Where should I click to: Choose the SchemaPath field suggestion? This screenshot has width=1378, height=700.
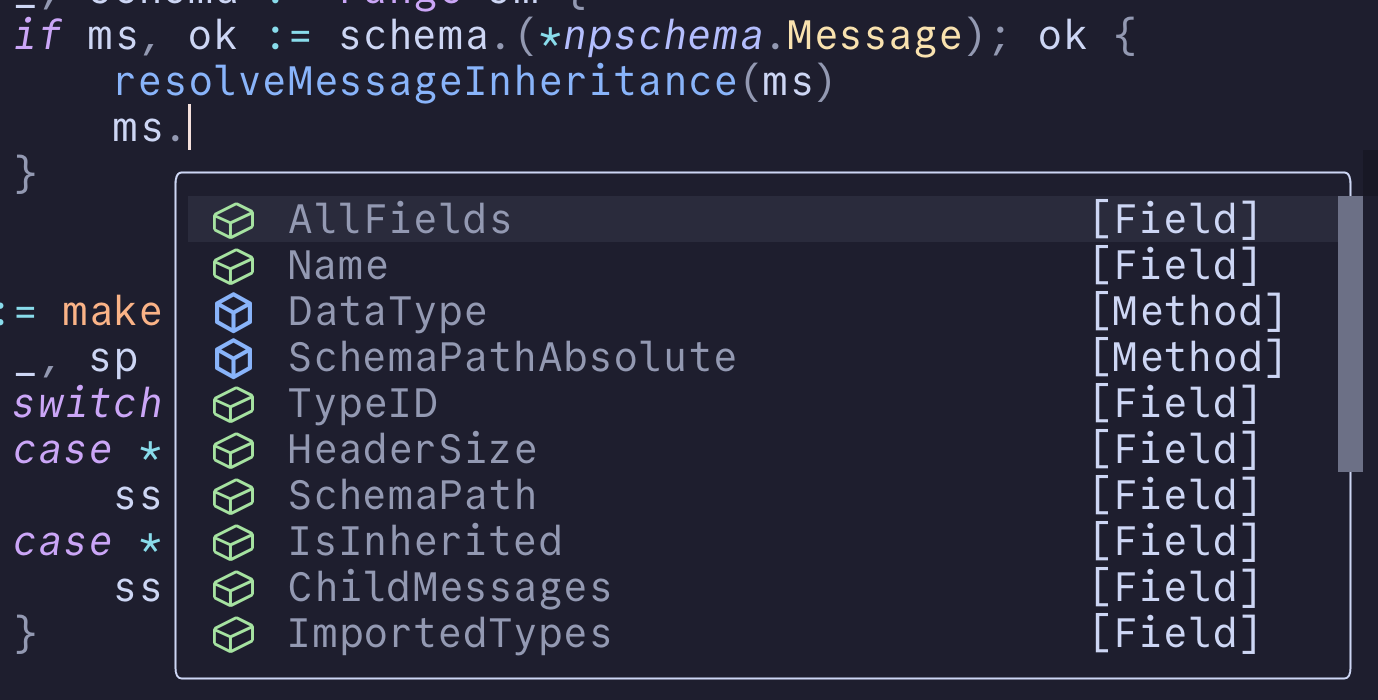412,496
